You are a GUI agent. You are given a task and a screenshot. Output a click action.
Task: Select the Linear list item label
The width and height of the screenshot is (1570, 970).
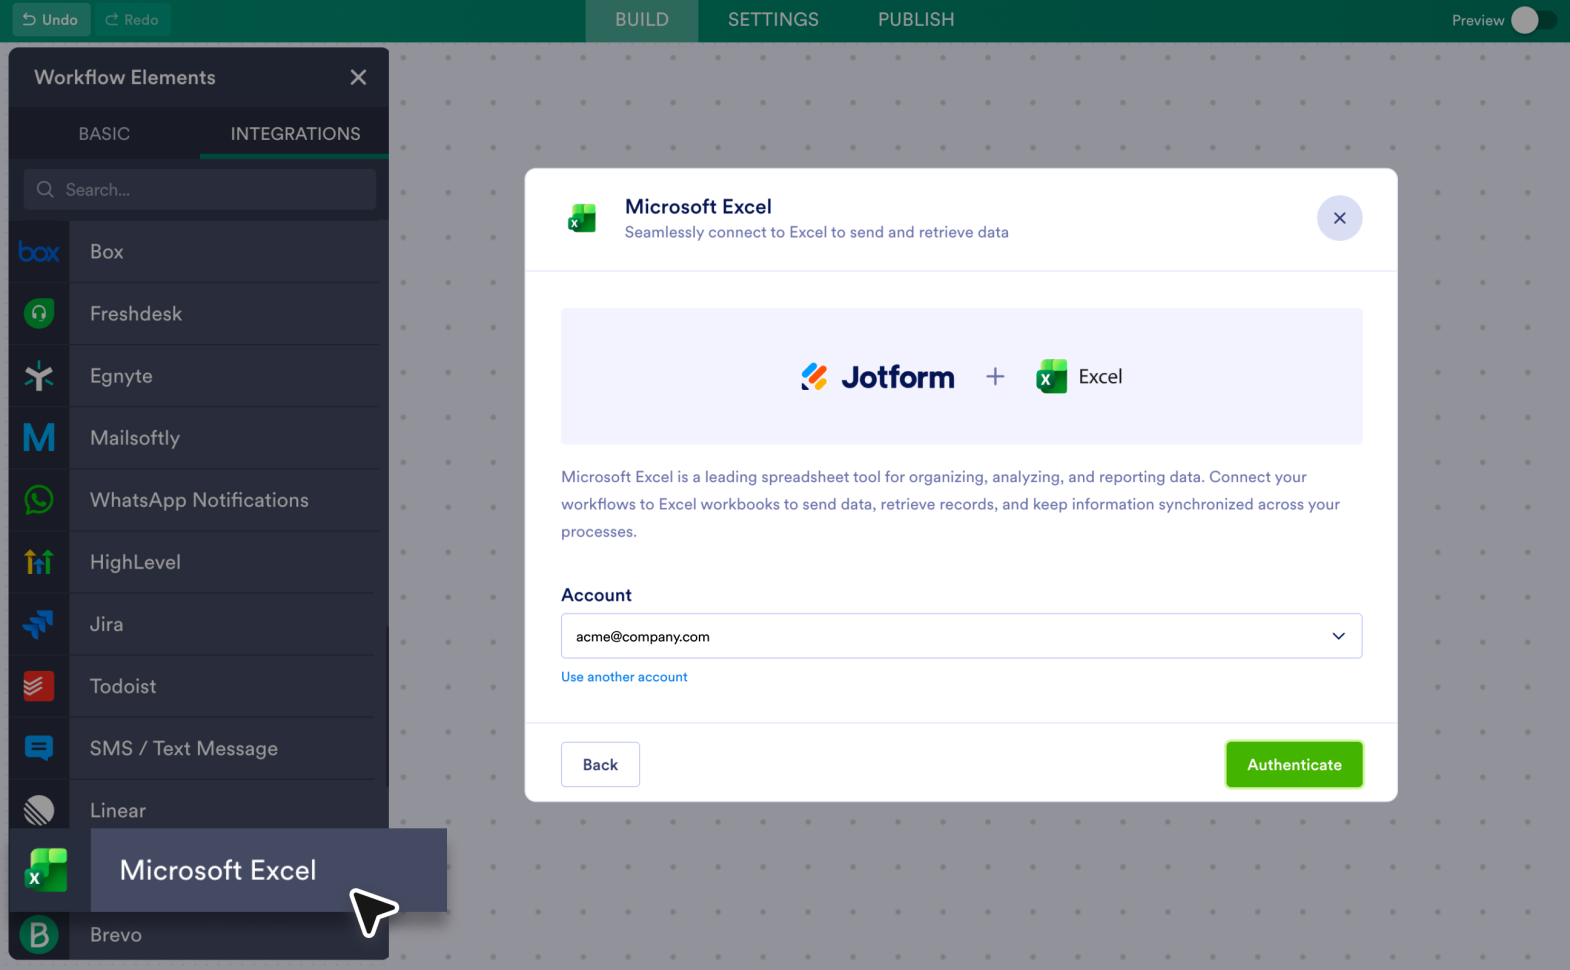(x=118, y=810)
